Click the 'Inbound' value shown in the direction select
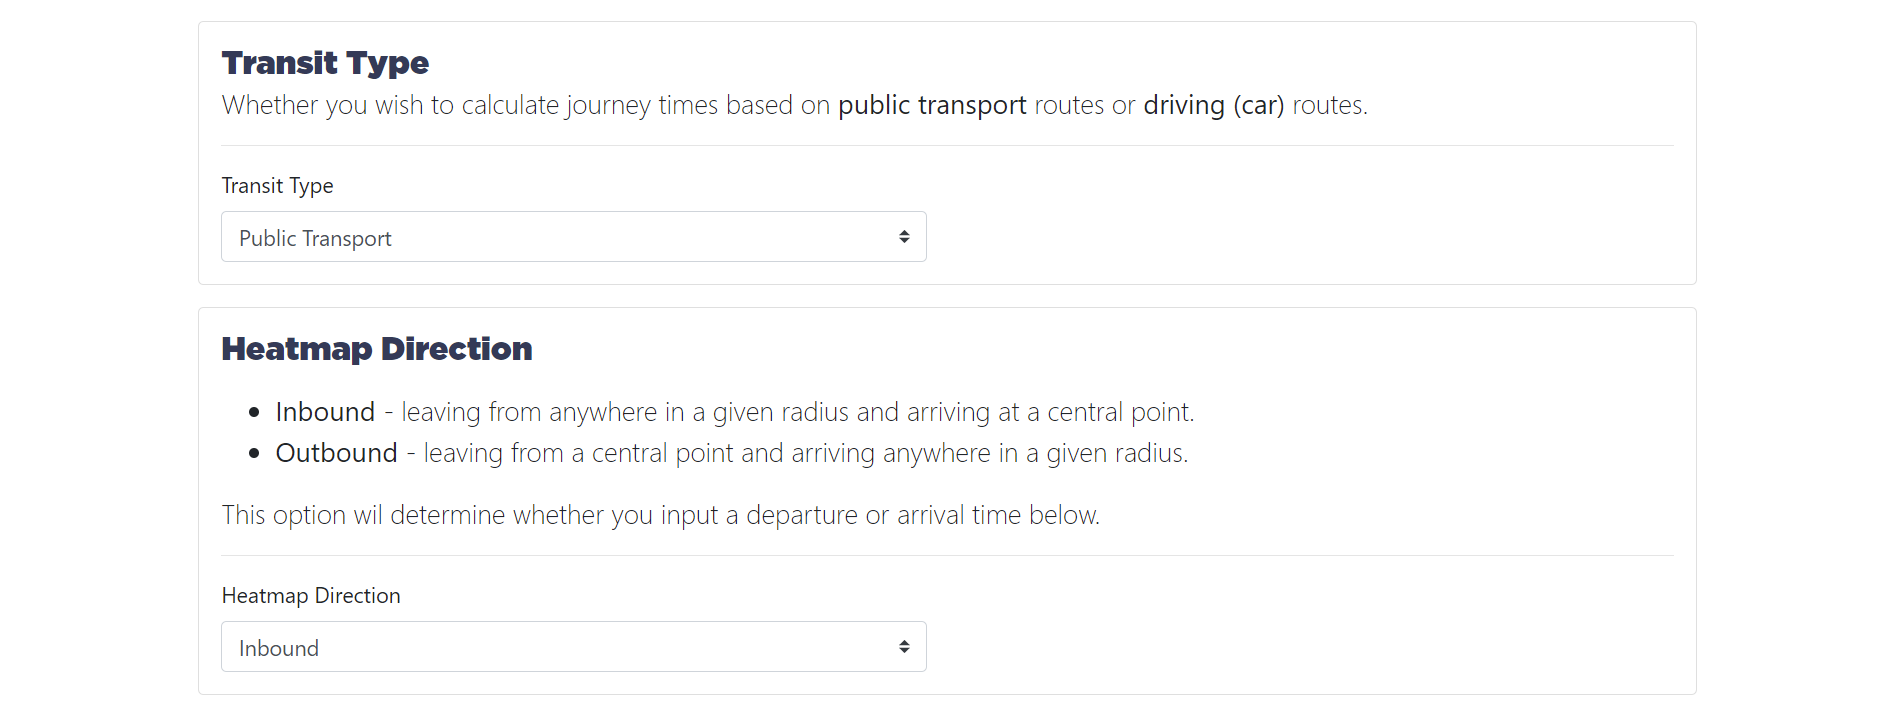The width and height of the screenshot is (1891, 706). 279,648
